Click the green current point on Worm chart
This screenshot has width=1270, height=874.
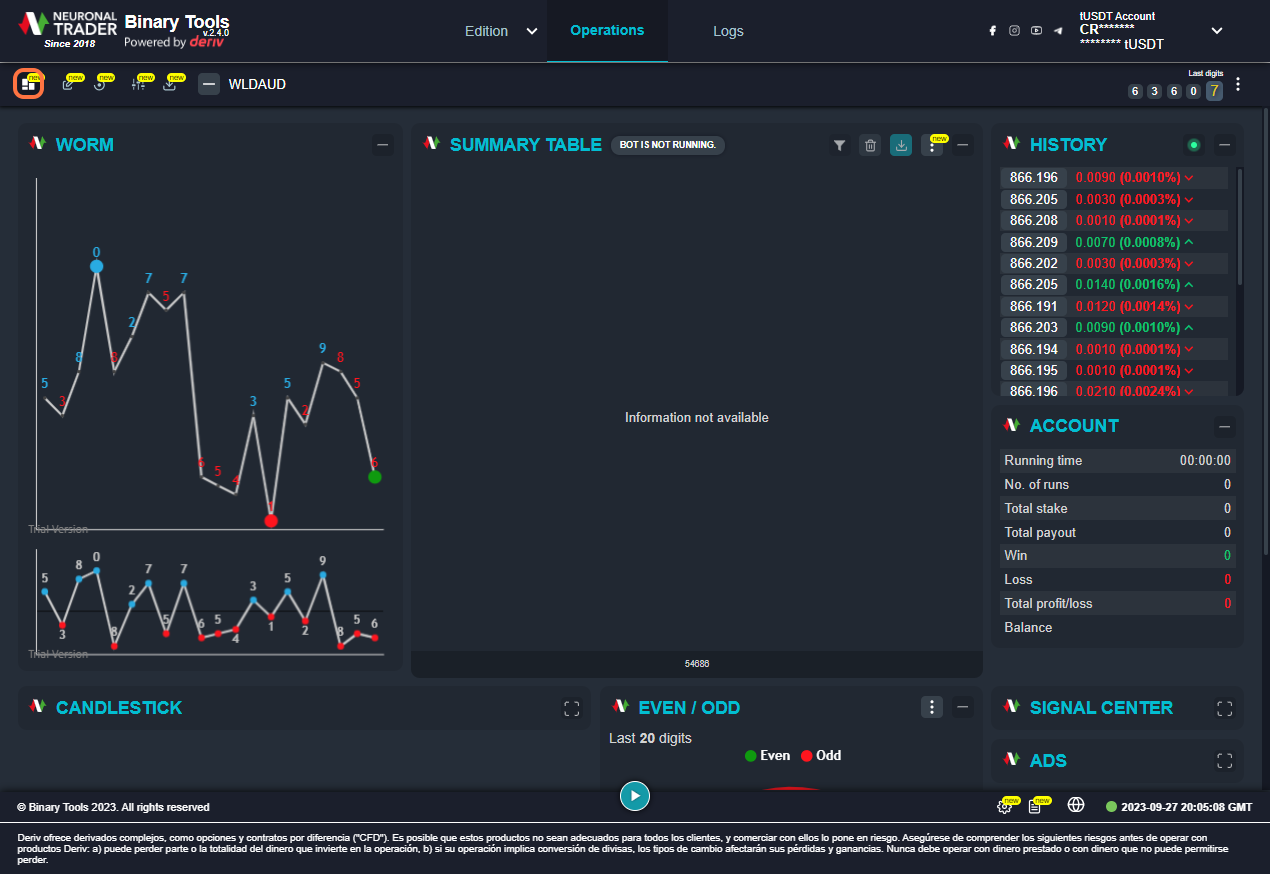point(375,477)
